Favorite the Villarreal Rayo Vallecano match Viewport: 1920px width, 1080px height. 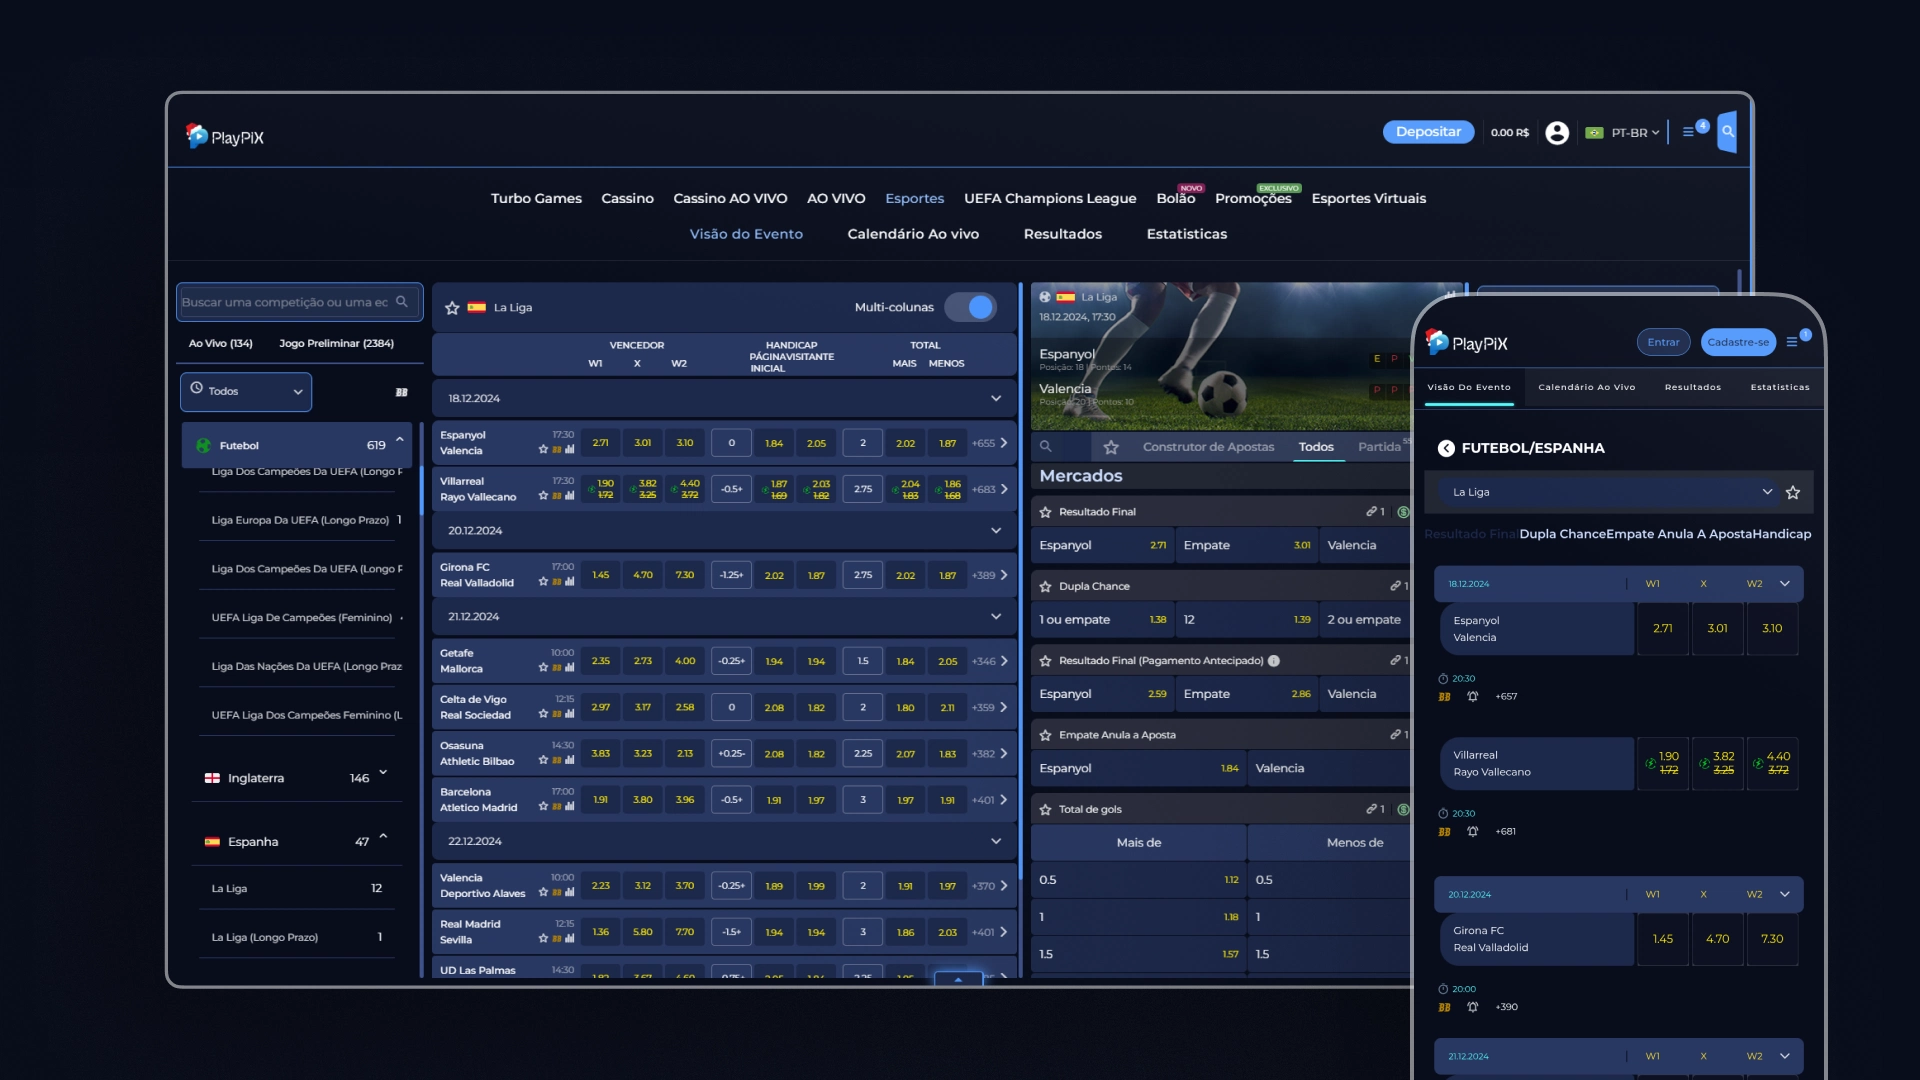[x=543, y=496]
